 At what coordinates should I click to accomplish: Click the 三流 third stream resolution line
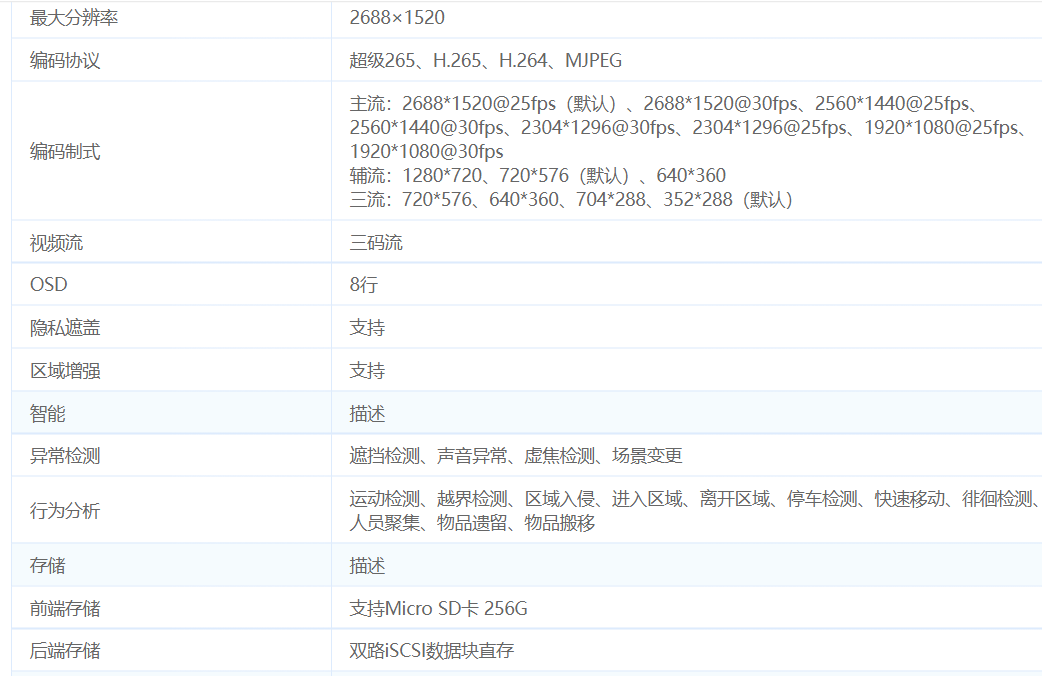coord(570,200)
